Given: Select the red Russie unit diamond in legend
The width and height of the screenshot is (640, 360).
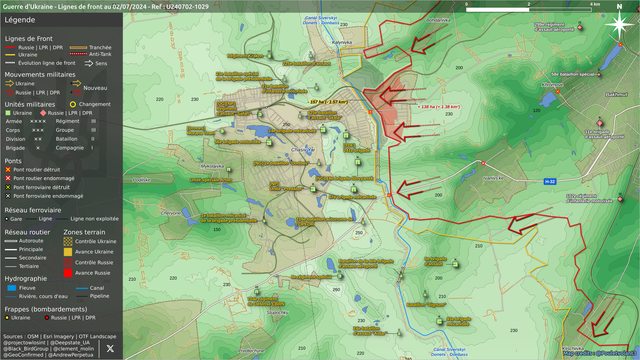Looking at the screenshot, I should pyautogui.click(x=43, y=113).
